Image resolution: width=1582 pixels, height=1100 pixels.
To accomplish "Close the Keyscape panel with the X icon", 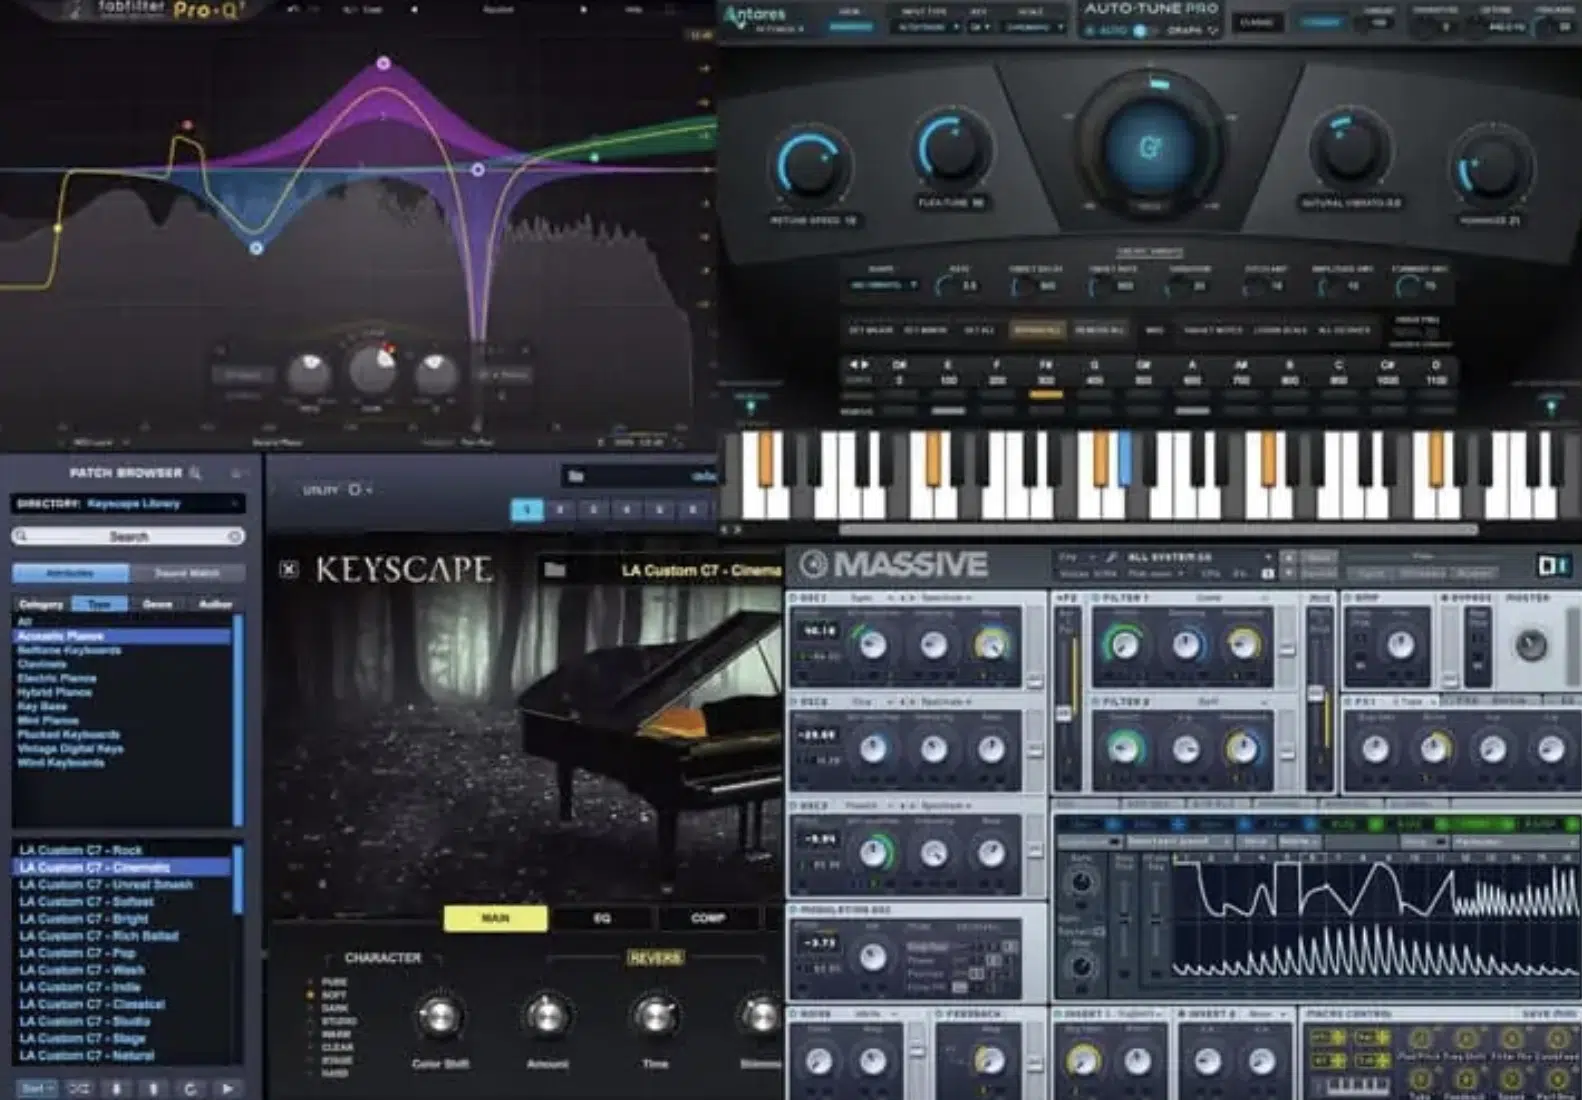I will tap(289, 569).
